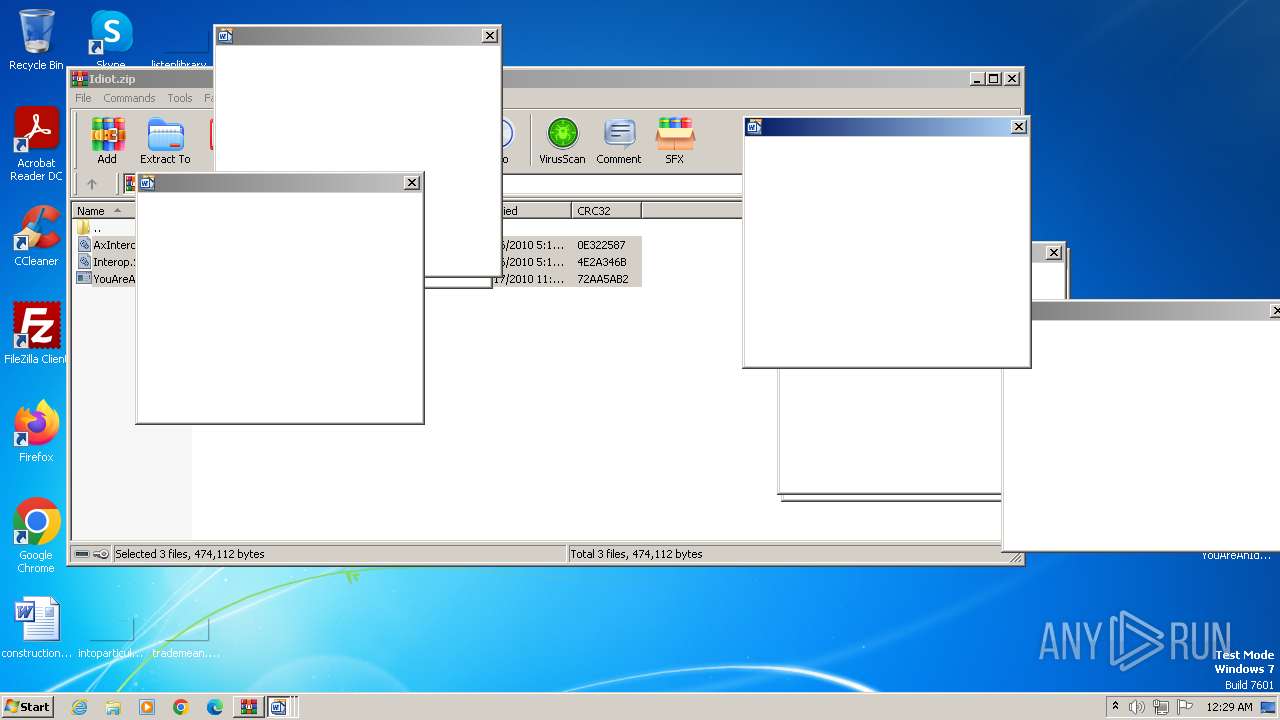Open the Commands menu in WinRAR
The height and width of the screenshot is (720, 1280).
point(129,98)
